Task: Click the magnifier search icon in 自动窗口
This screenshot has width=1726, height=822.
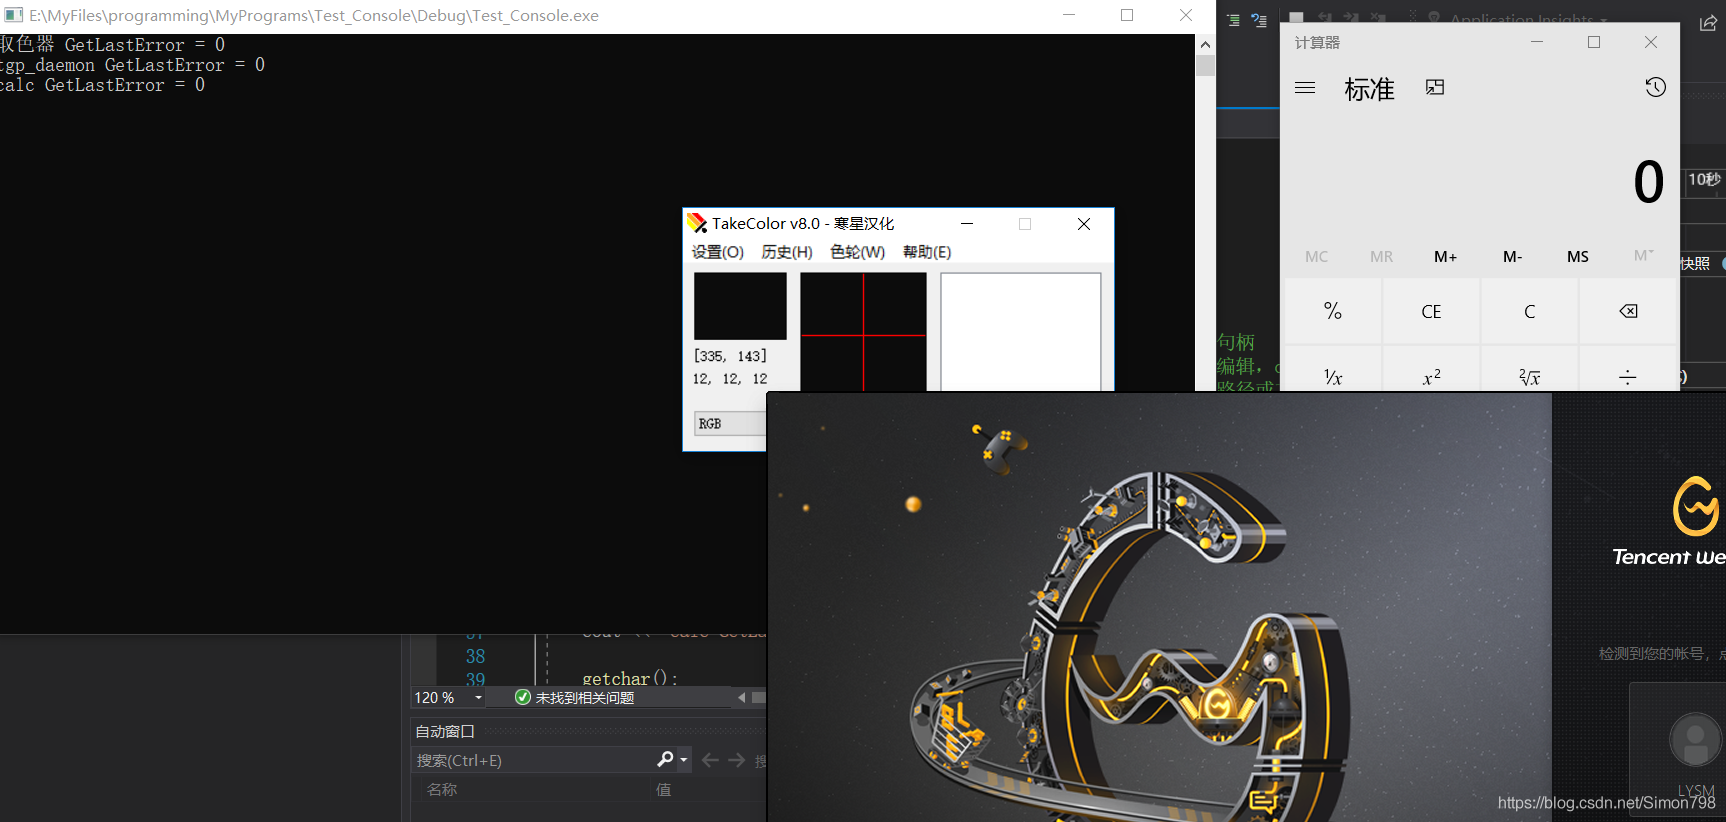Action: click(665, 760)
